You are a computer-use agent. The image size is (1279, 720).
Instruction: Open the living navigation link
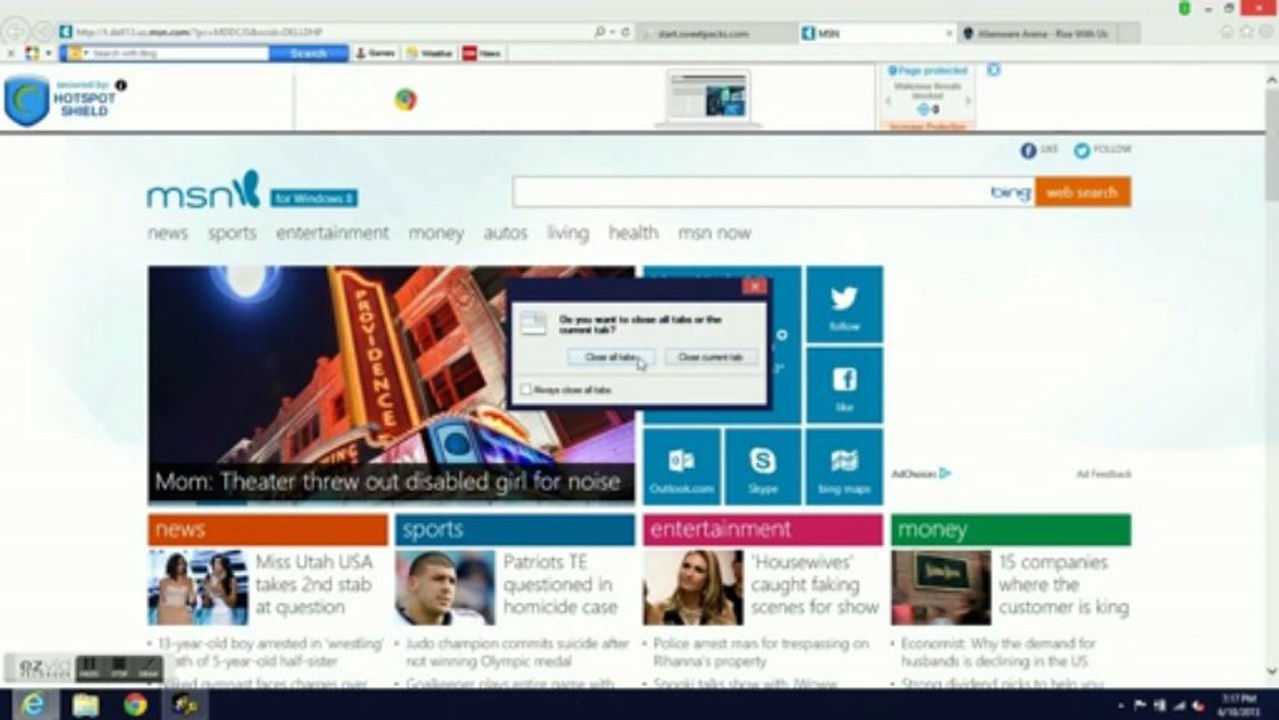pyautogui.click(x=568, y=233)
